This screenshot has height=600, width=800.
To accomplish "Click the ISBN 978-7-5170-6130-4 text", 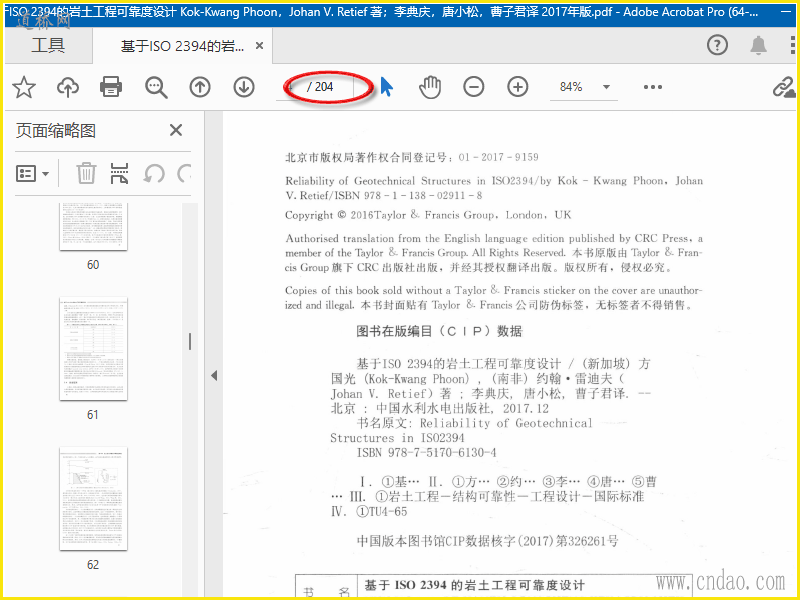I will coord(427,453).
